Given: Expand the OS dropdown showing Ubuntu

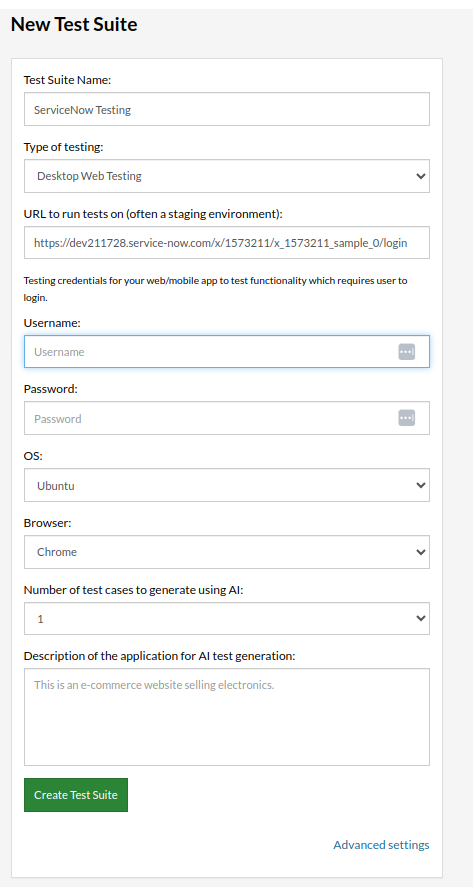Looking at the screenshot, I should pos(226,485).
